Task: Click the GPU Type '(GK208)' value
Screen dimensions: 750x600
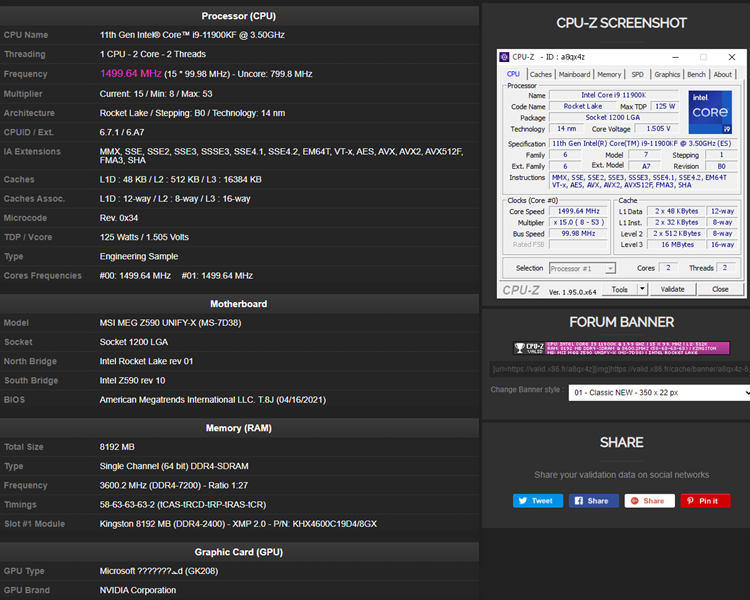Action: pyautogui.click(x=159, y=571)
